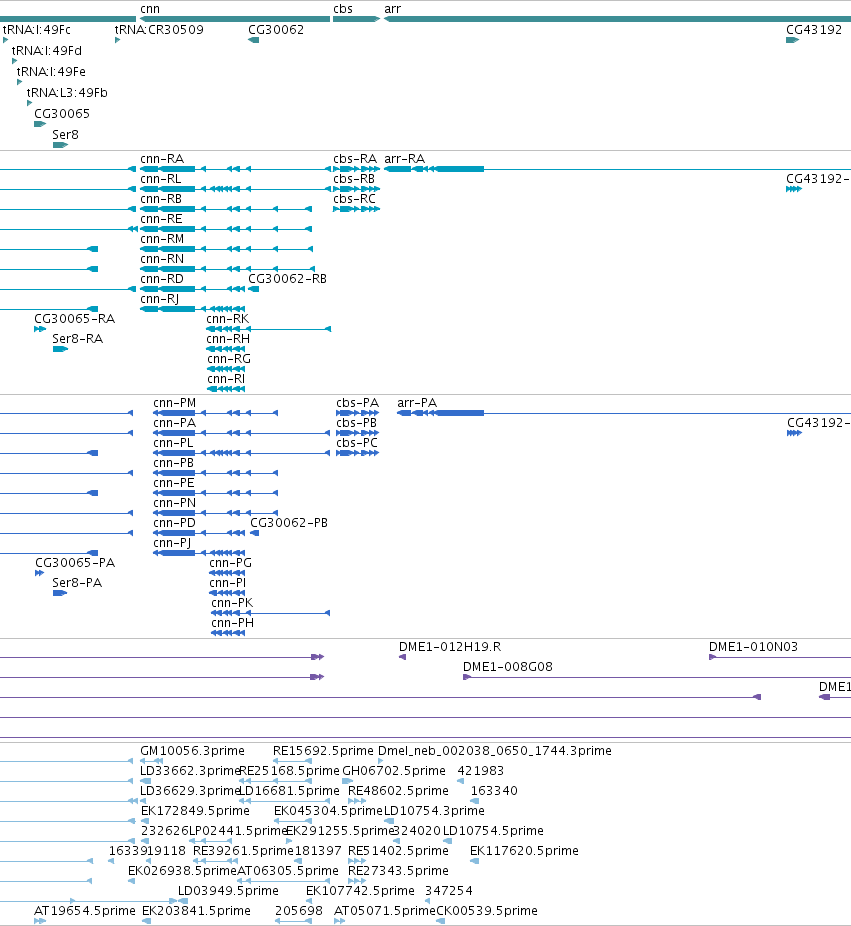Click the GH06702.5prime EST label

[394, 771]
